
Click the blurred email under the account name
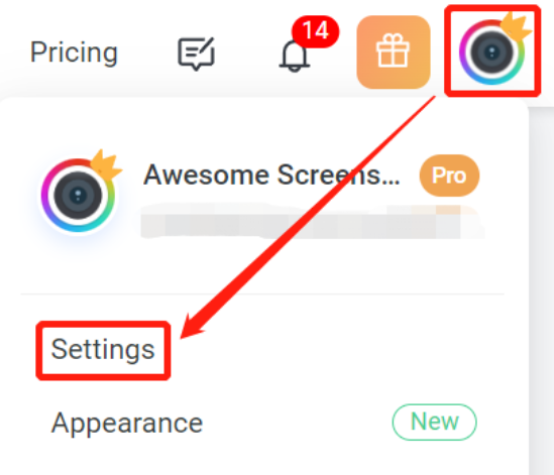pos(312,221)
